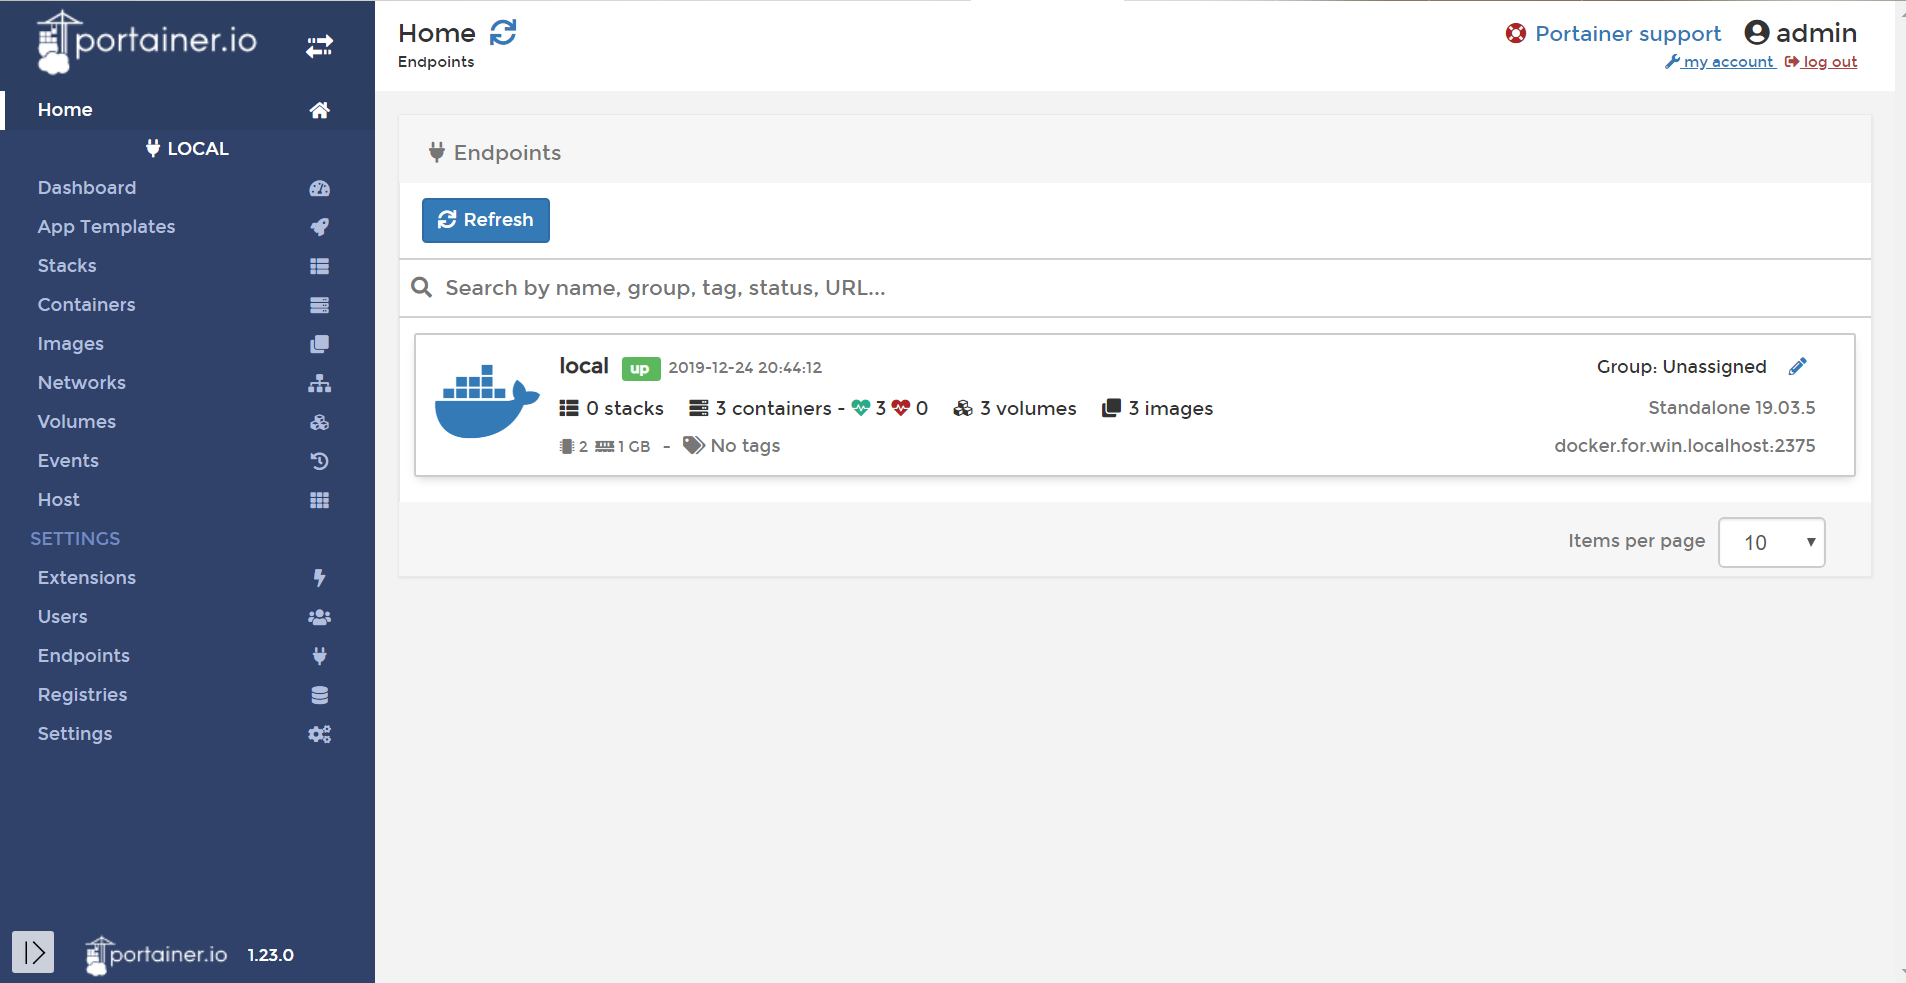Screen dimensions: 1906x983
Task: Click the Images clone icon
Action: [319, 344]
